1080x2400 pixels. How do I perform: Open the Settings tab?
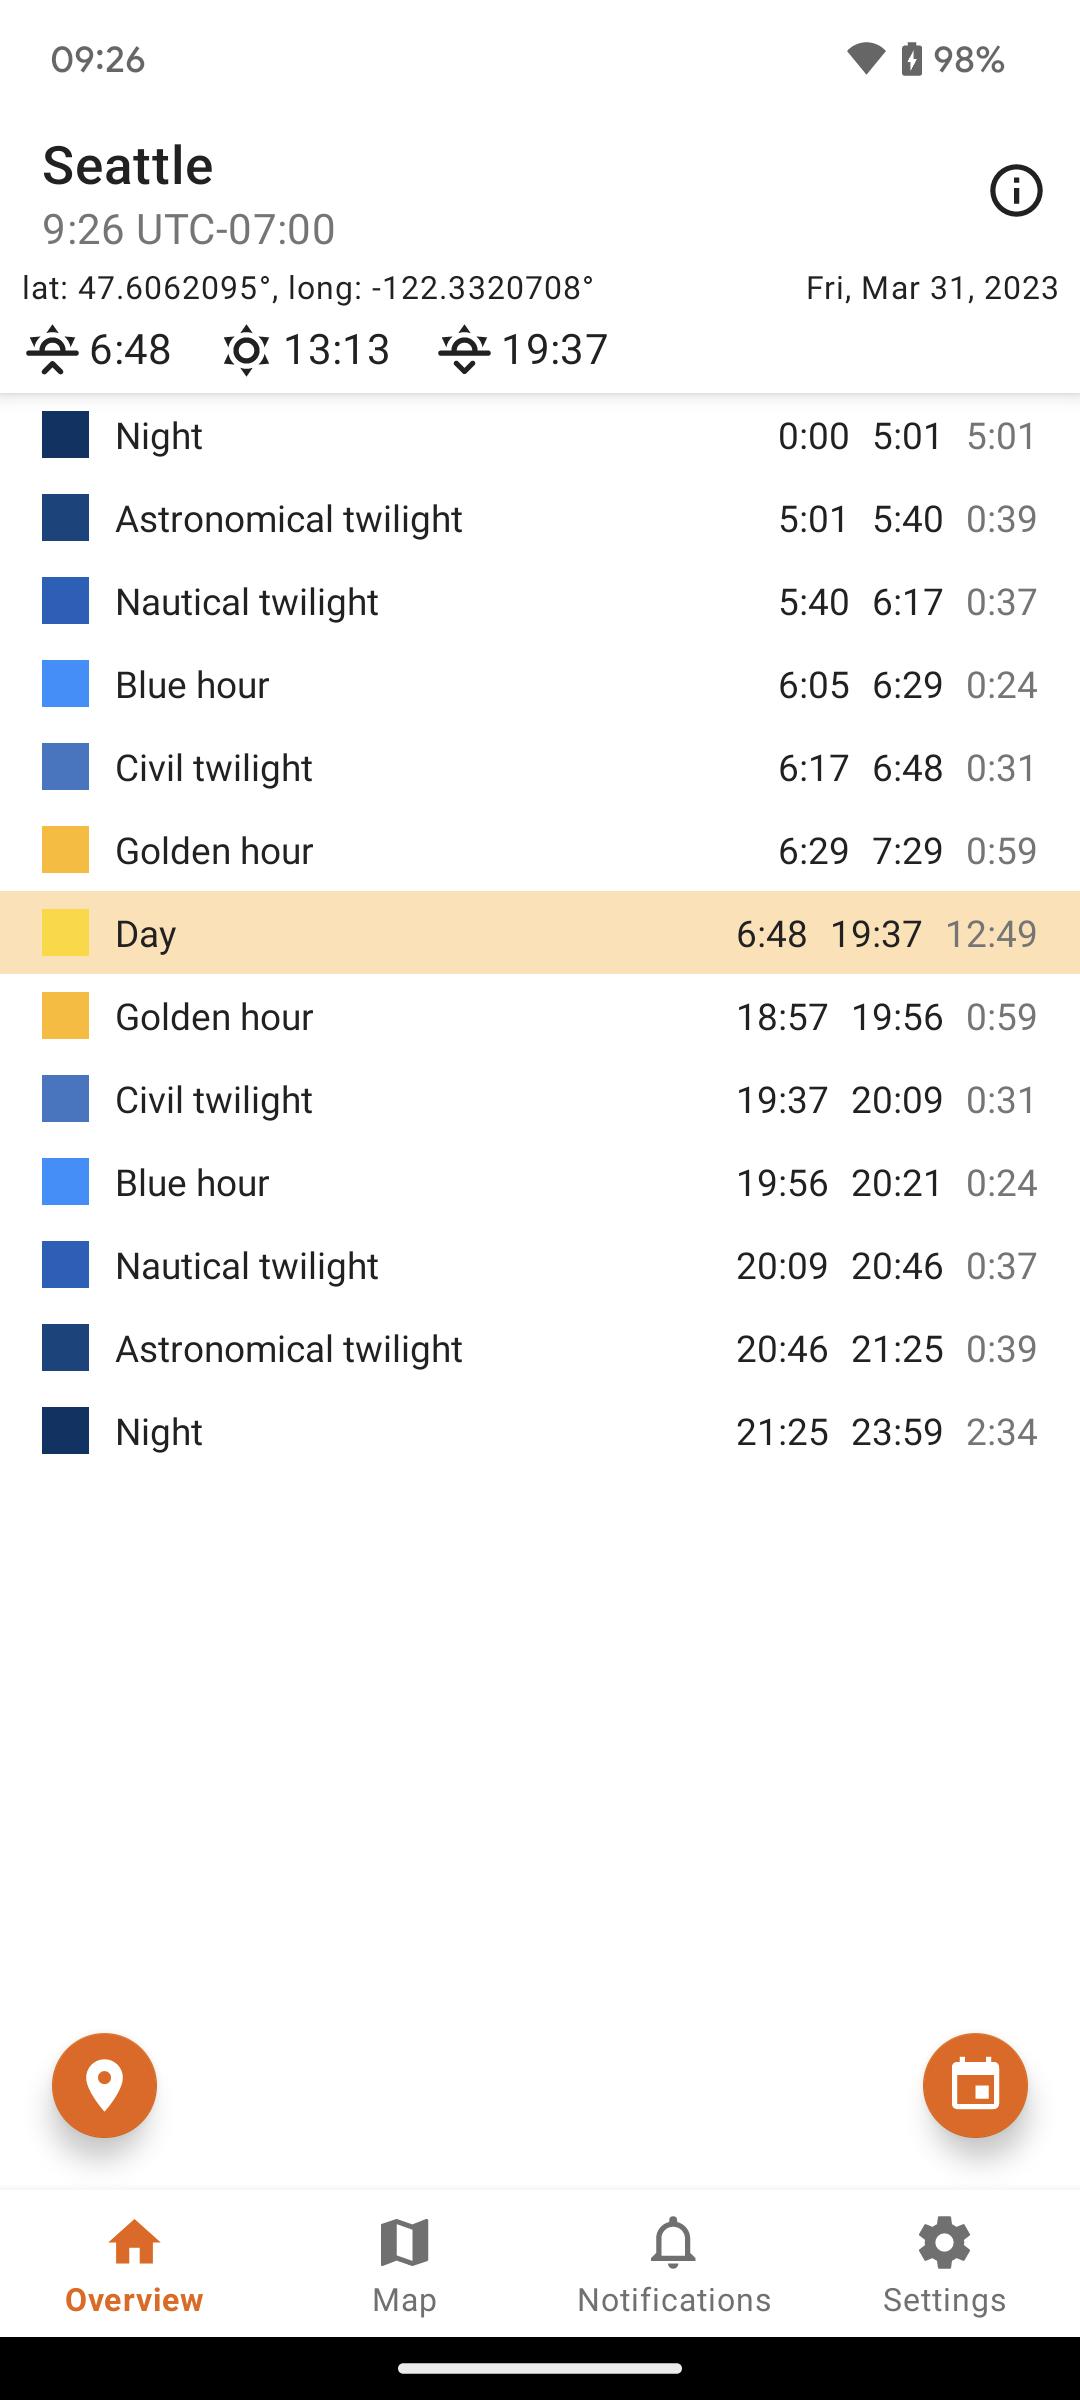pyautogui.click(x=944, y=2264)
